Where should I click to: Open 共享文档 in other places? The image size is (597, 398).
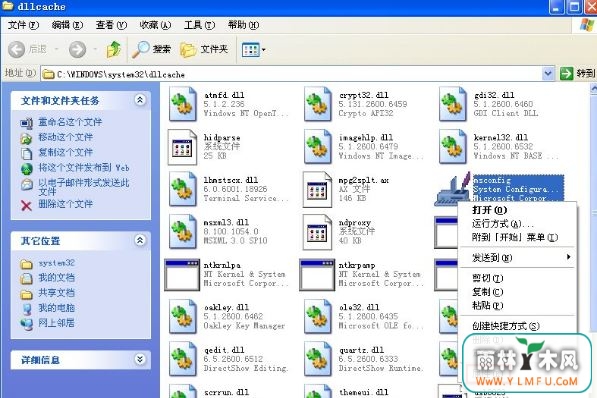56,293
